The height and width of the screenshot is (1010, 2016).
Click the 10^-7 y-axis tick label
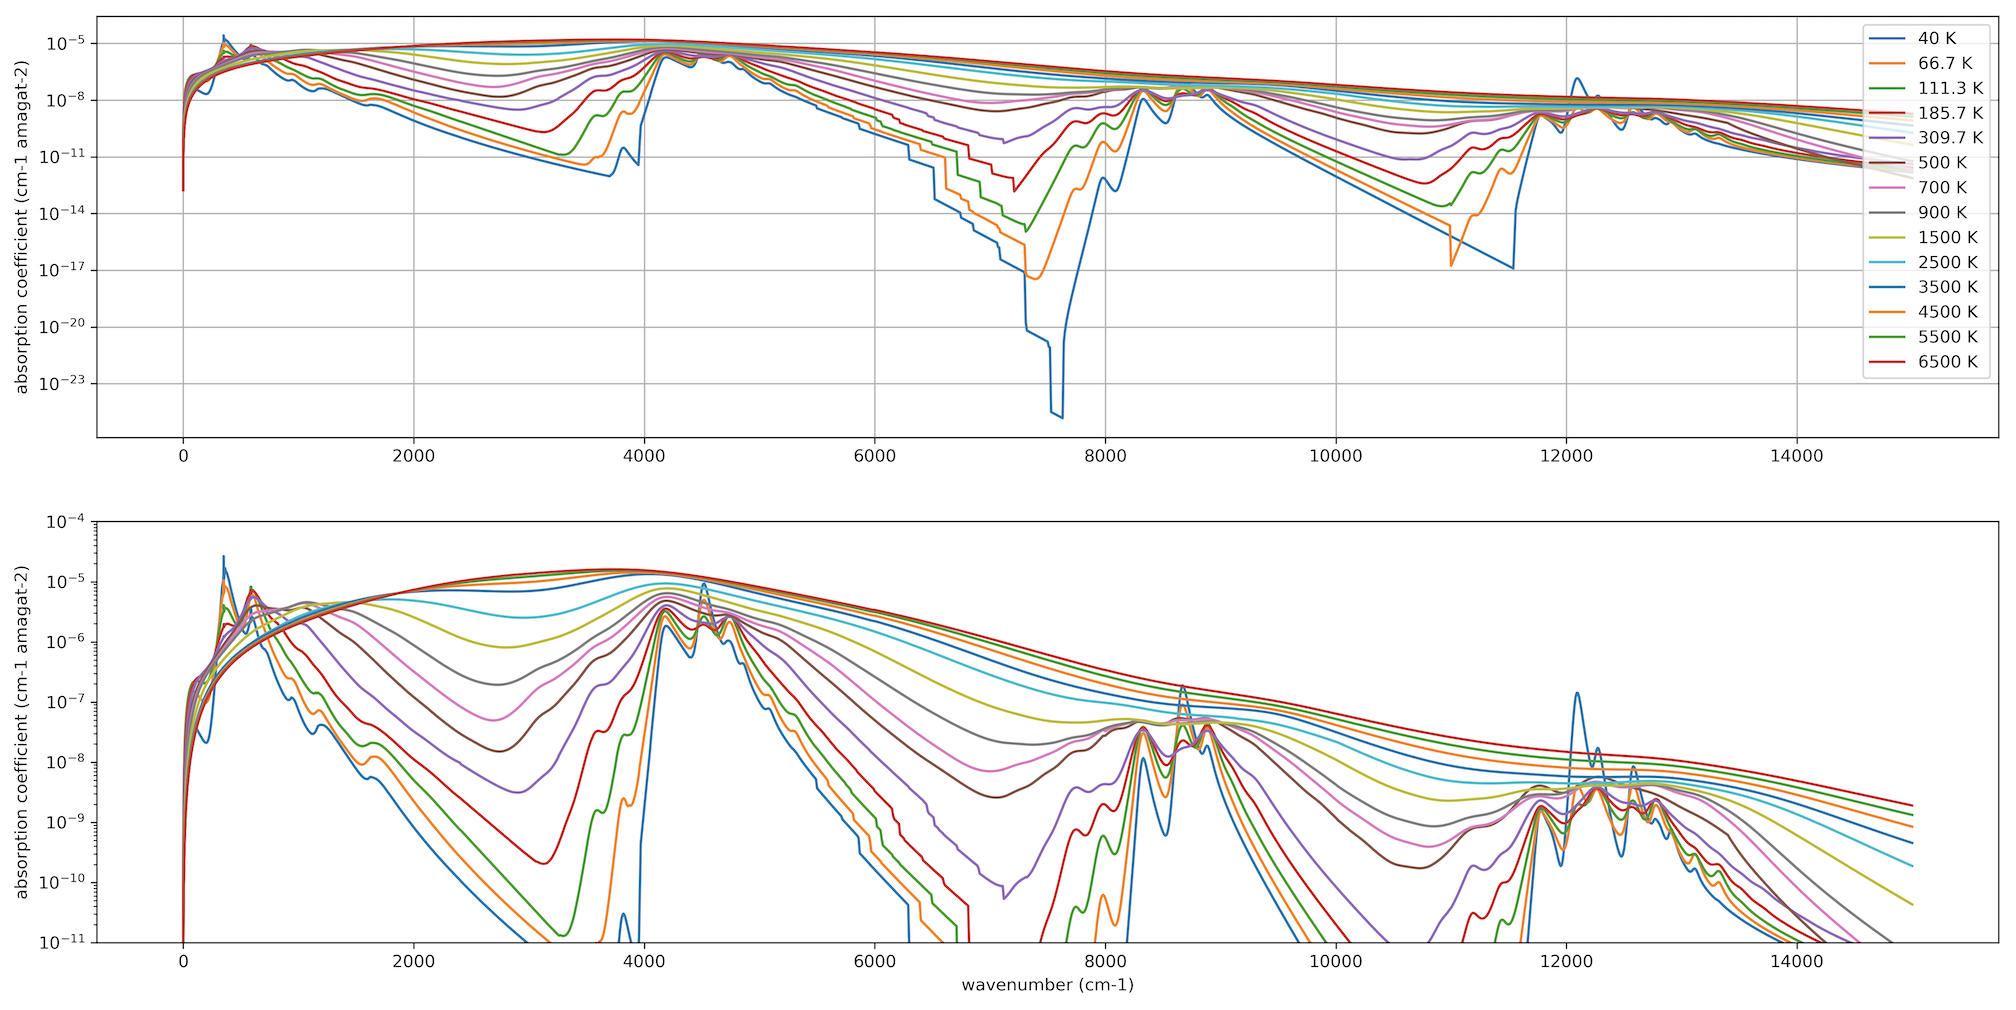tap(68, 701)
